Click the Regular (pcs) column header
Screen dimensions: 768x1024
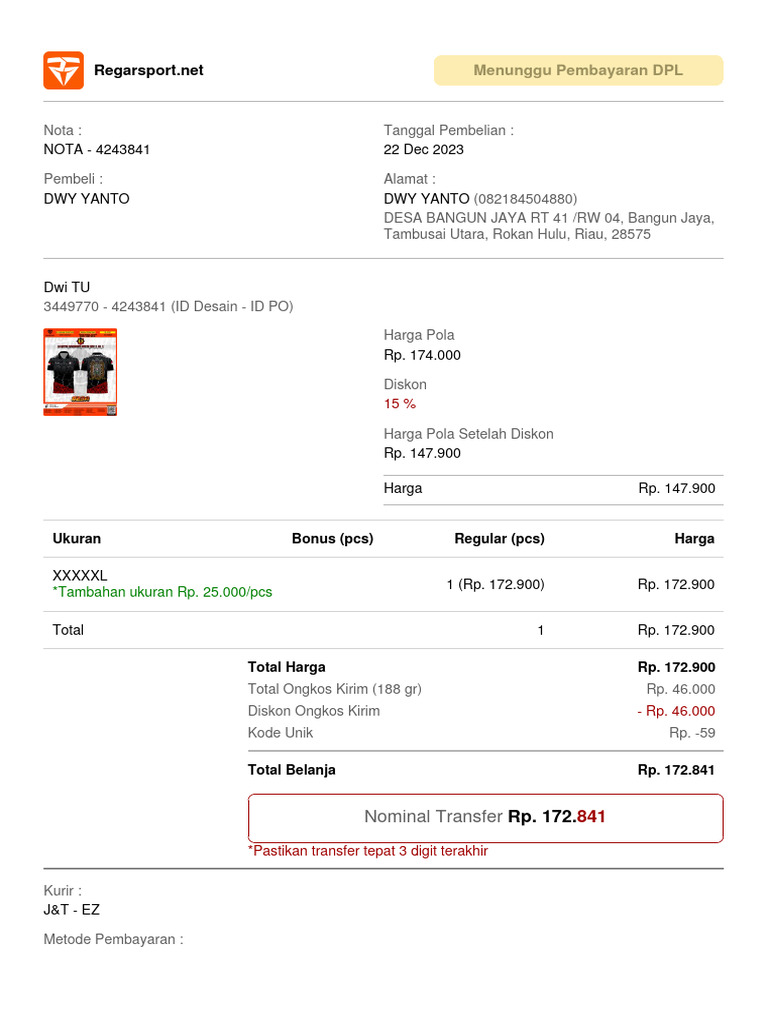[x=499, y=539]
